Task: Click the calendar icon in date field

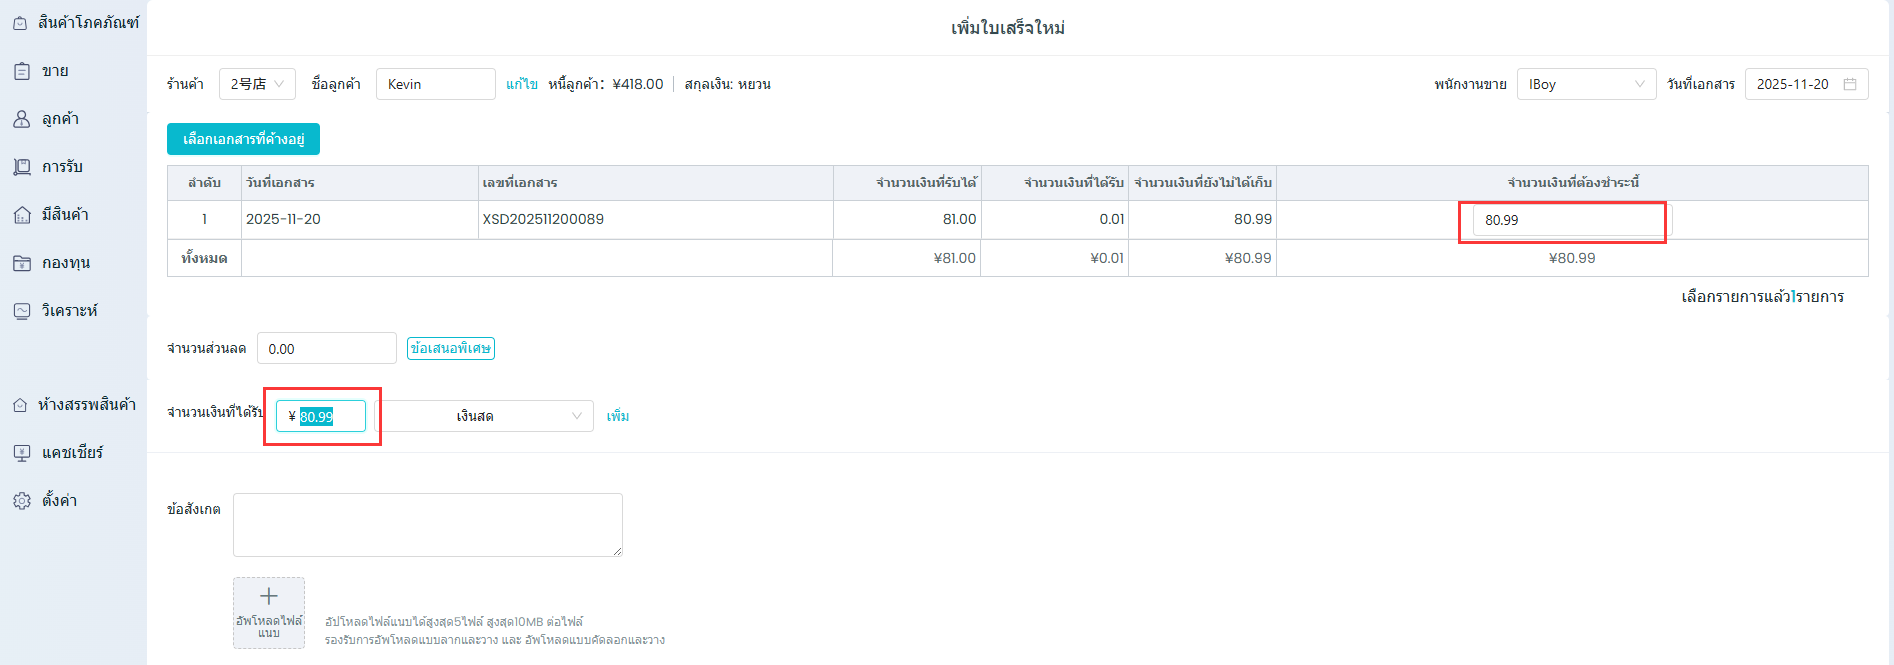Action: point(1849,84)
